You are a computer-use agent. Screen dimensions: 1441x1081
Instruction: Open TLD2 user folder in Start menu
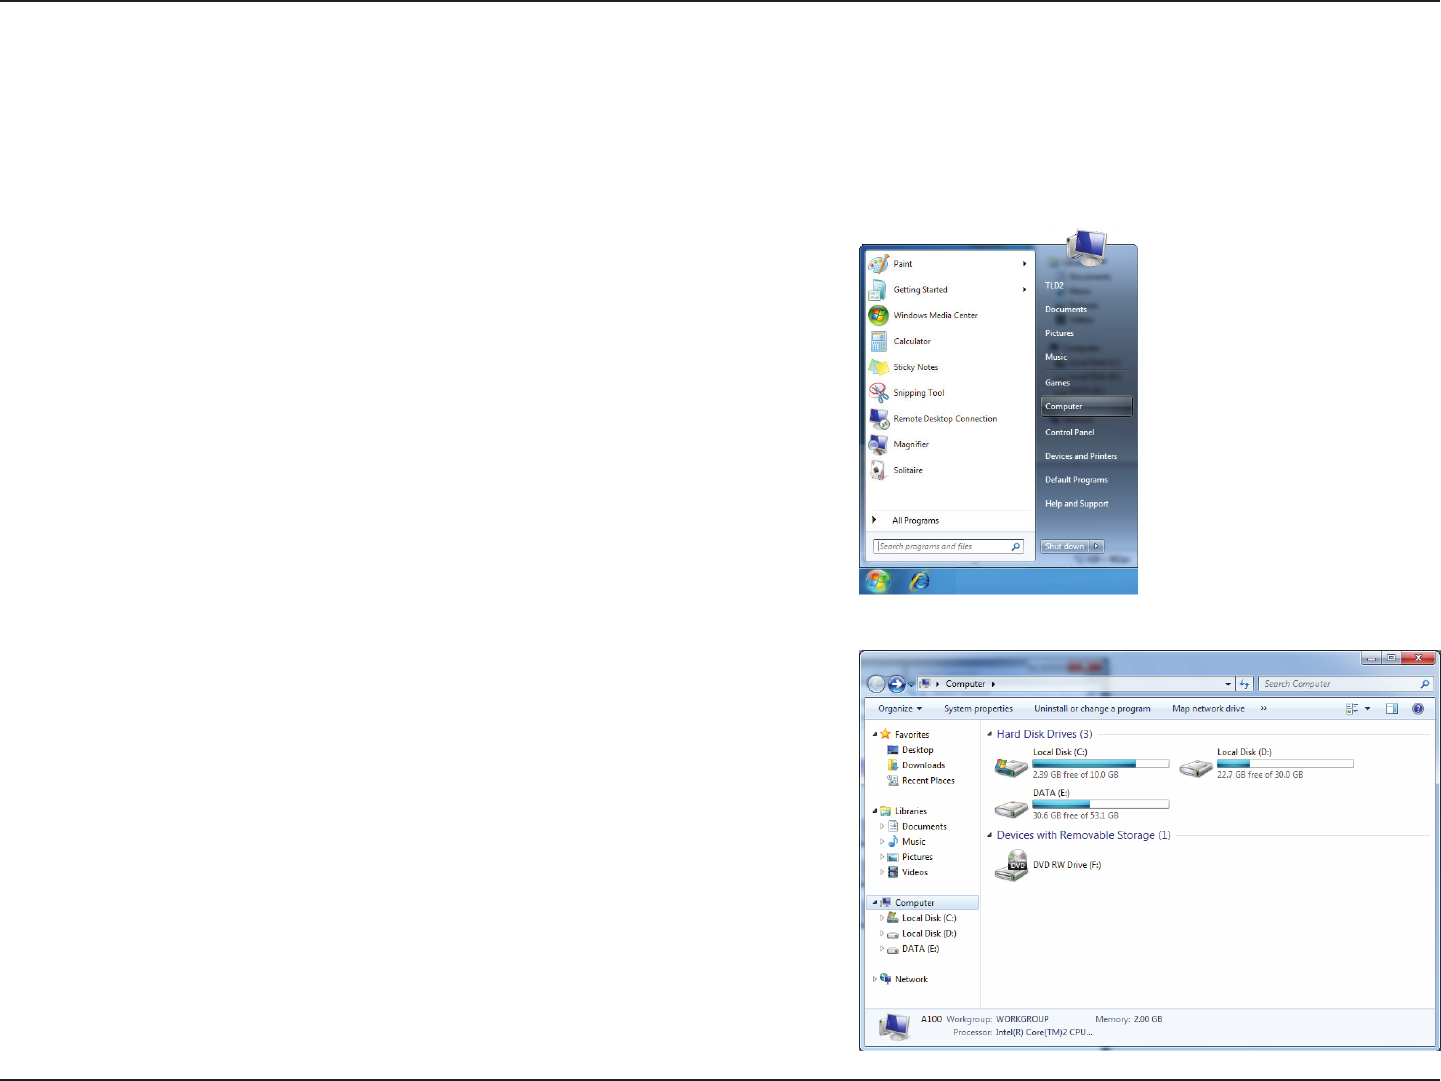(x=1054, y=286)
